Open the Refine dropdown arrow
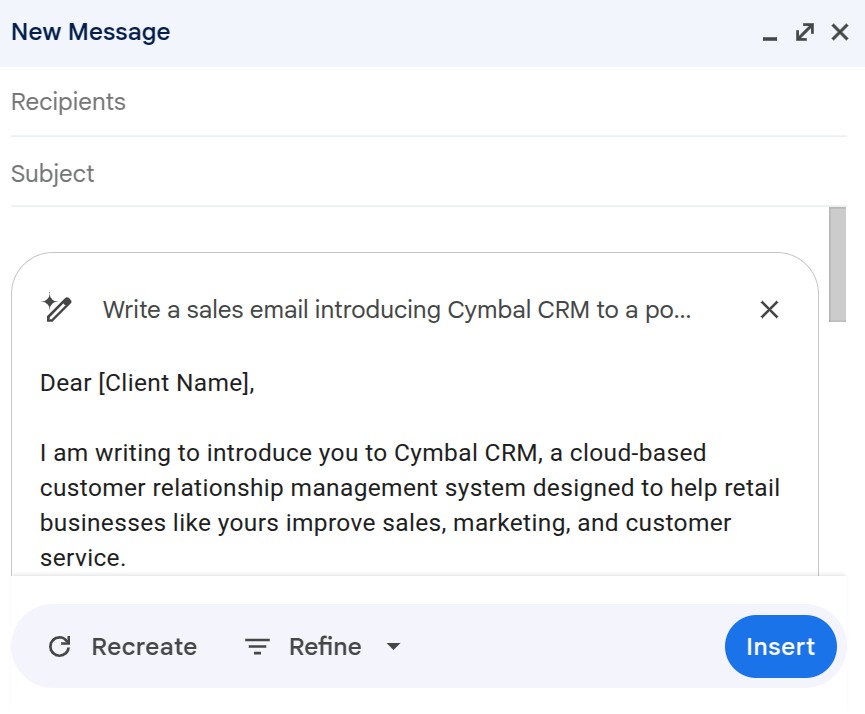This screenshot has width=865, height=714. click(394, 647)
